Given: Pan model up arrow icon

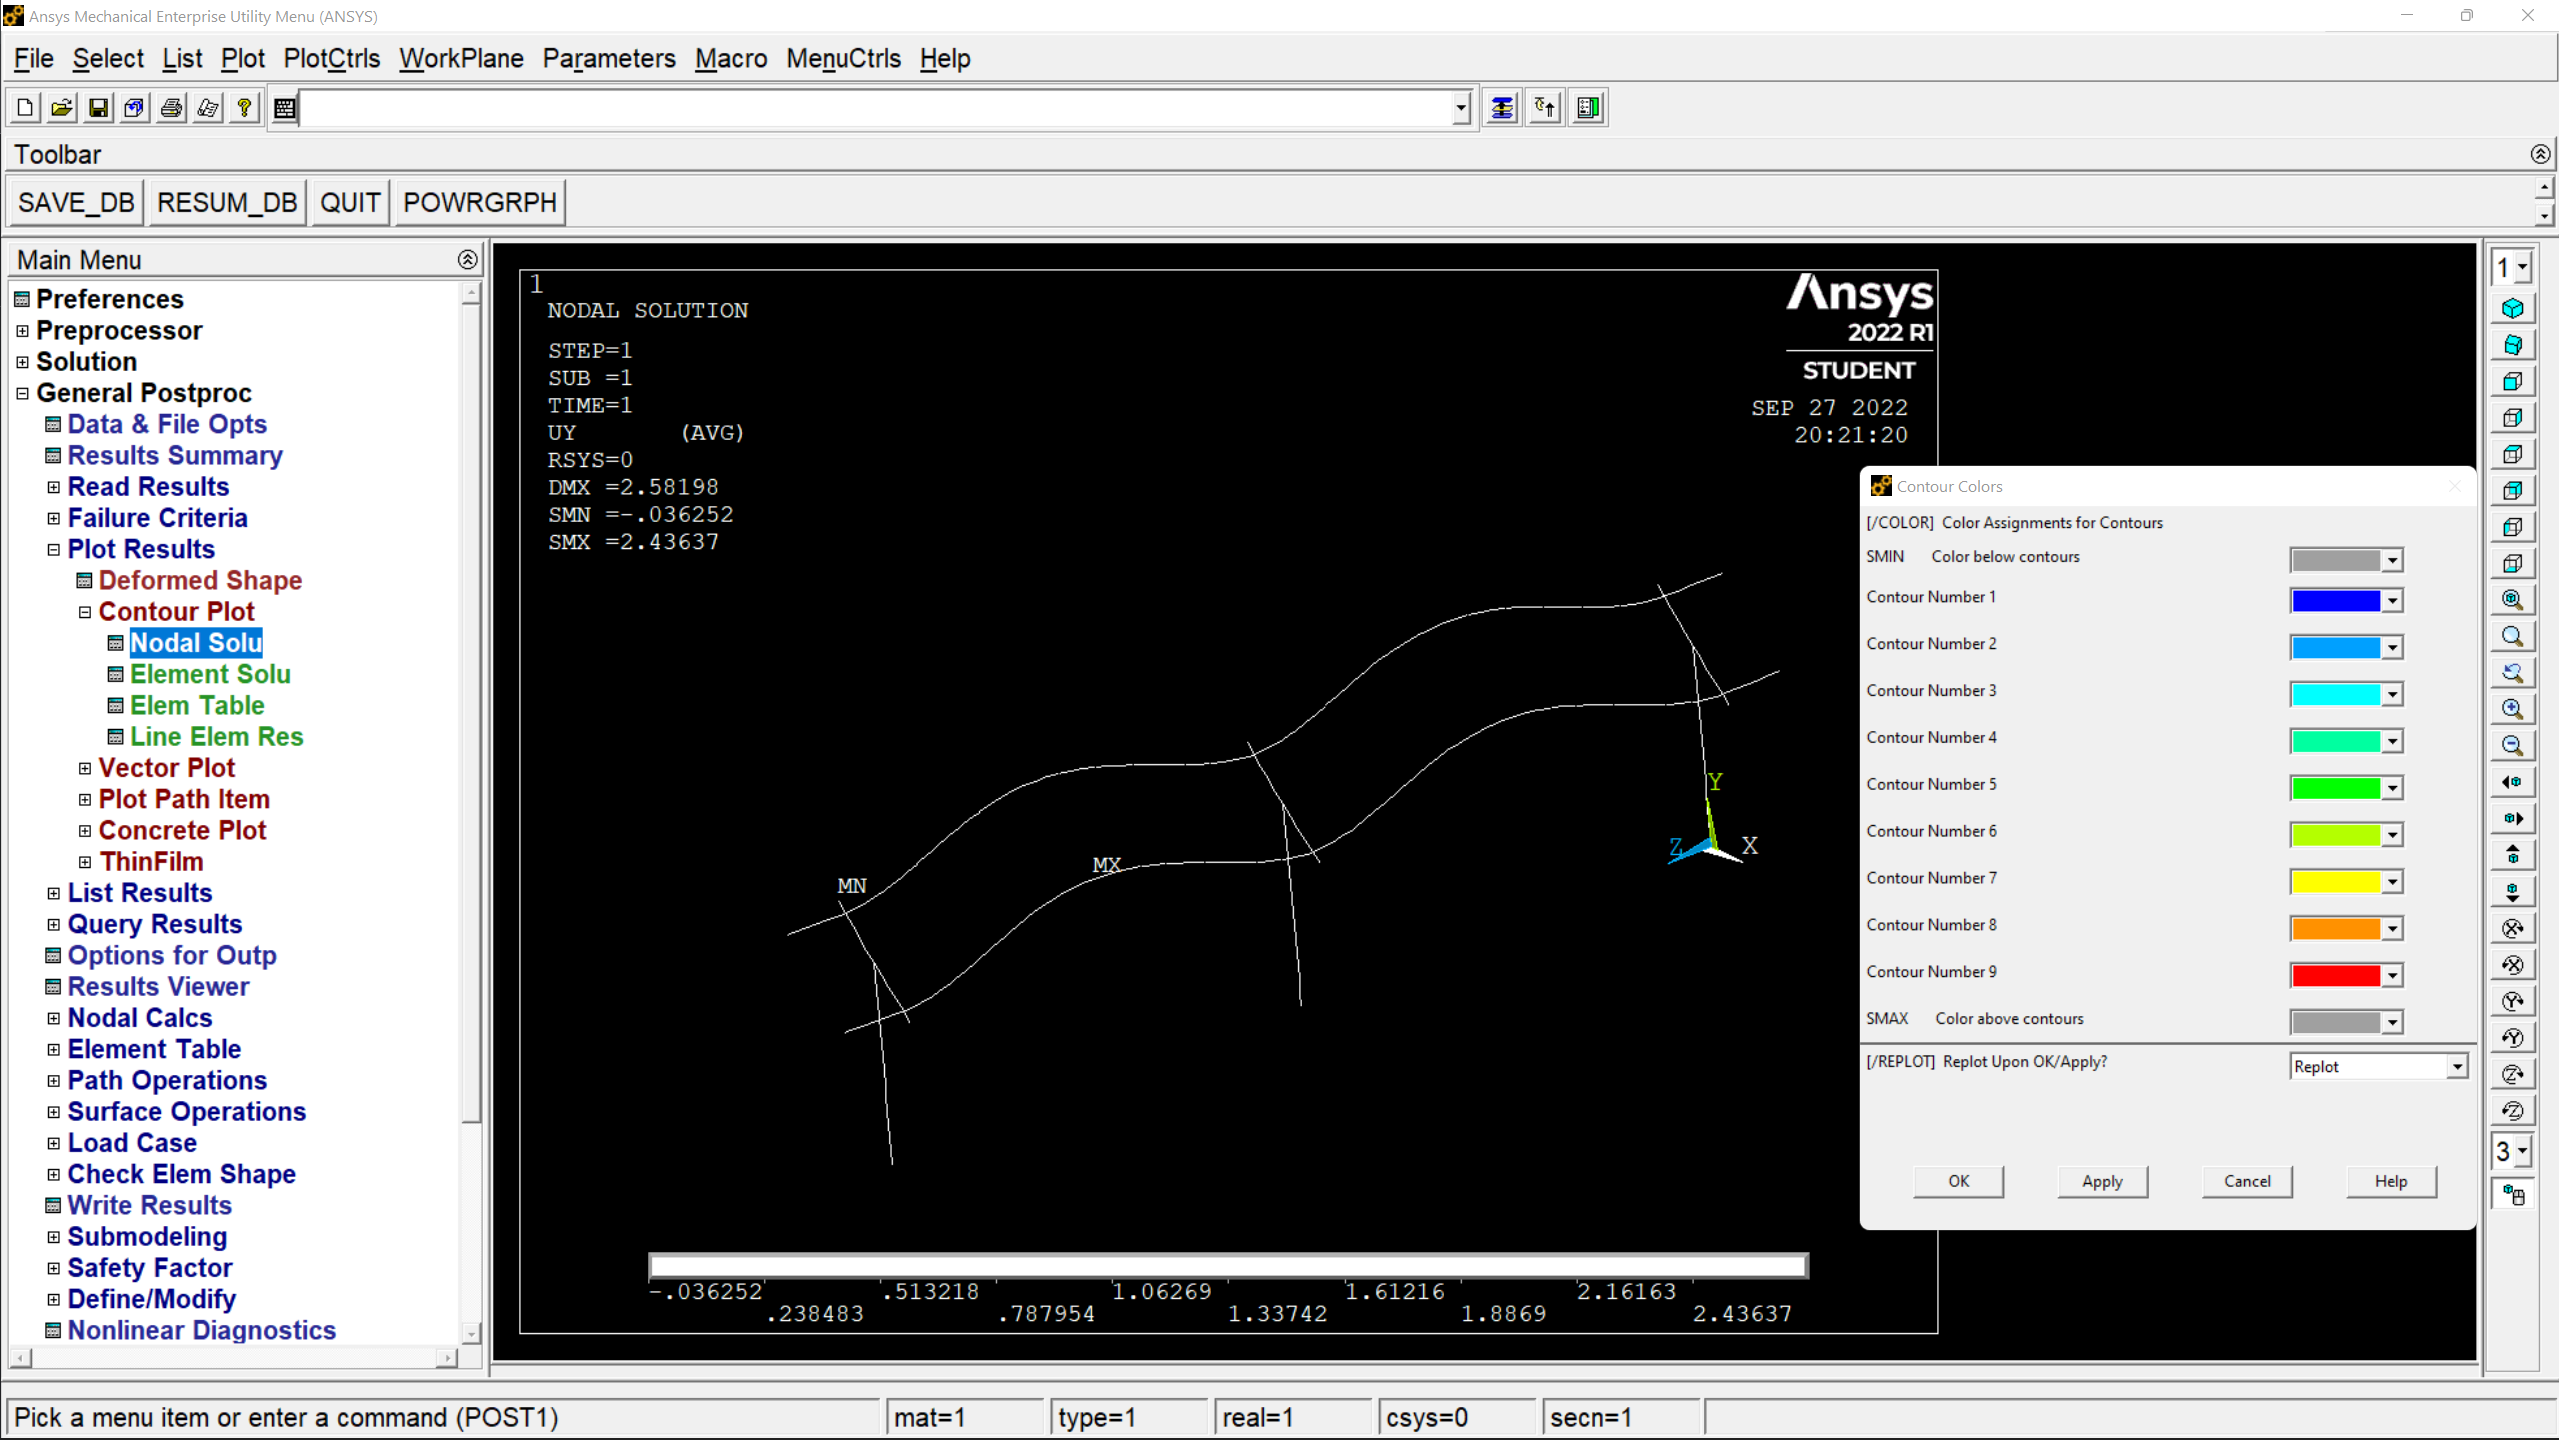Looking at the screenshot, I should point(2513,855).
